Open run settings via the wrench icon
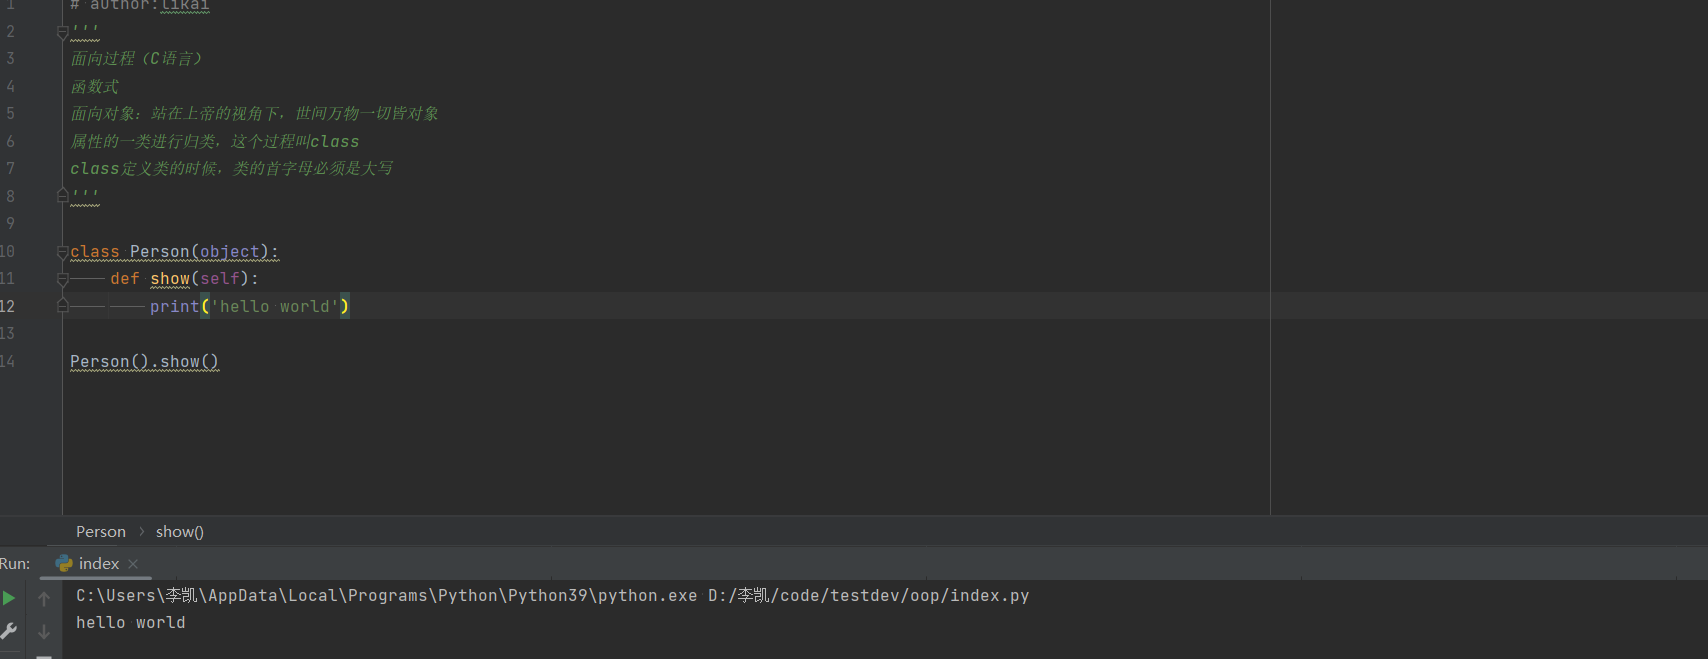Screen dimensions: 1708x659 click(9, 631)
